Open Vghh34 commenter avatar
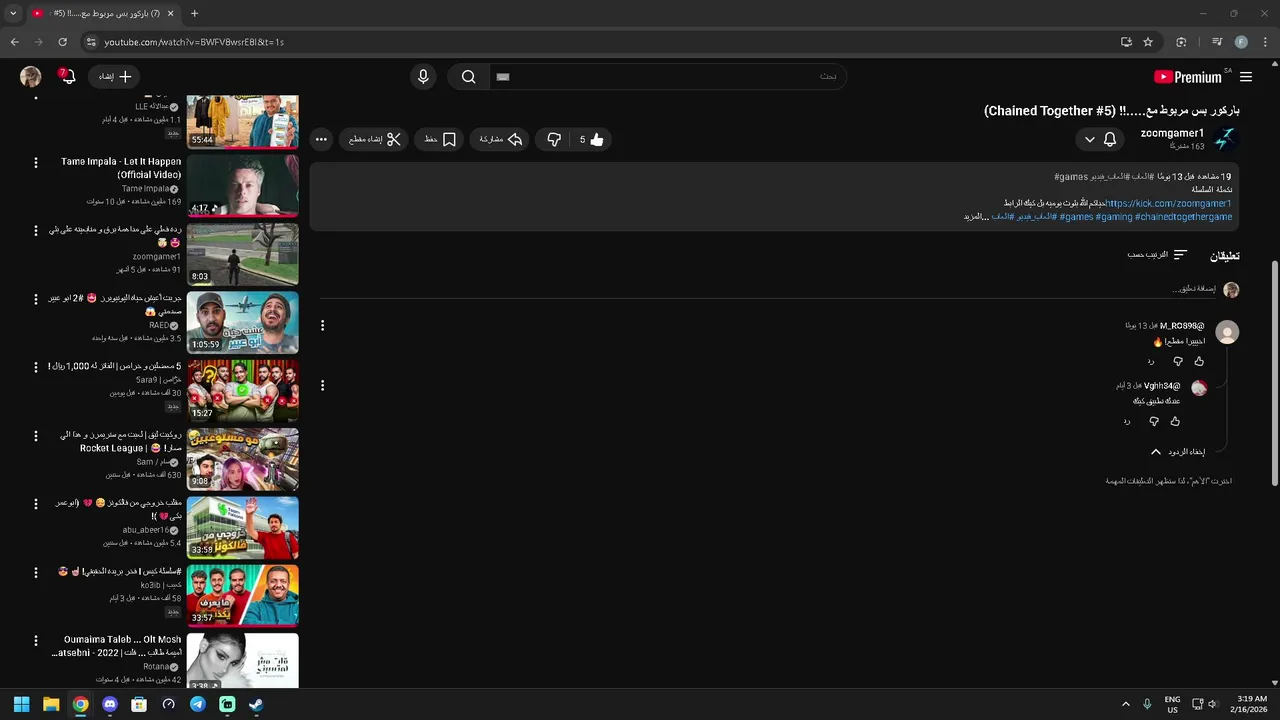The width and height of the screenshot is (1280, 720). coord(1199,388)
